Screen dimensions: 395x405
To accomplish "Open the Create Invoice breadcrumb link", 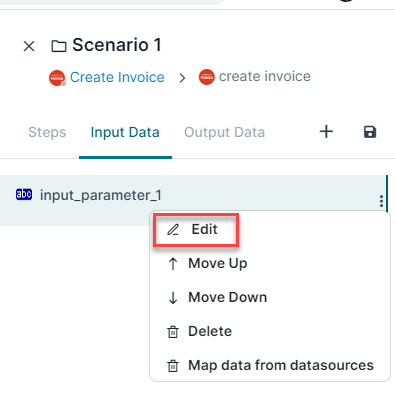I will coord(117,77).
